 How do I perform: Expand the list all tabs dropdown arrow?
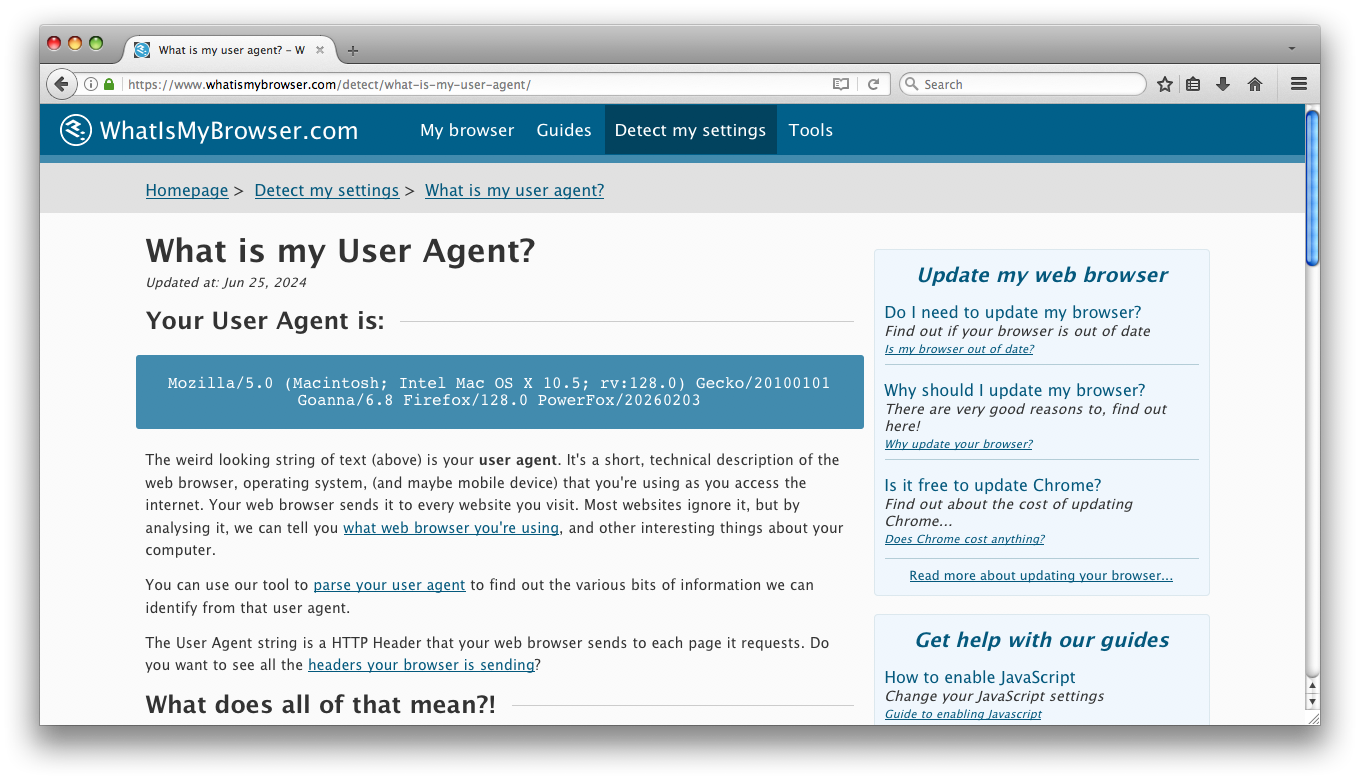pos(1292,49)
